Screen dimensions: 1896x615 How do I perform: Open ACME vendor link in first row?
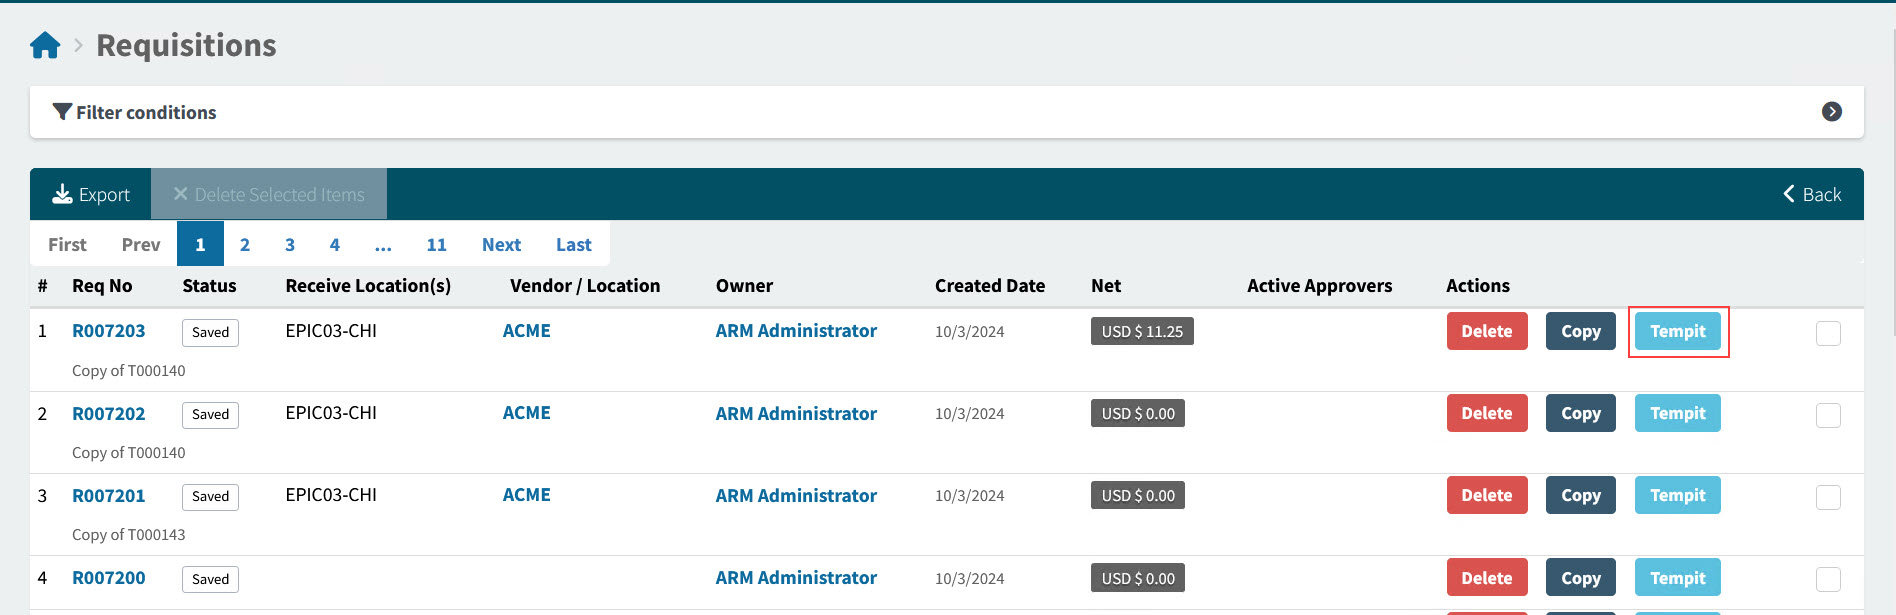(526, 331)
